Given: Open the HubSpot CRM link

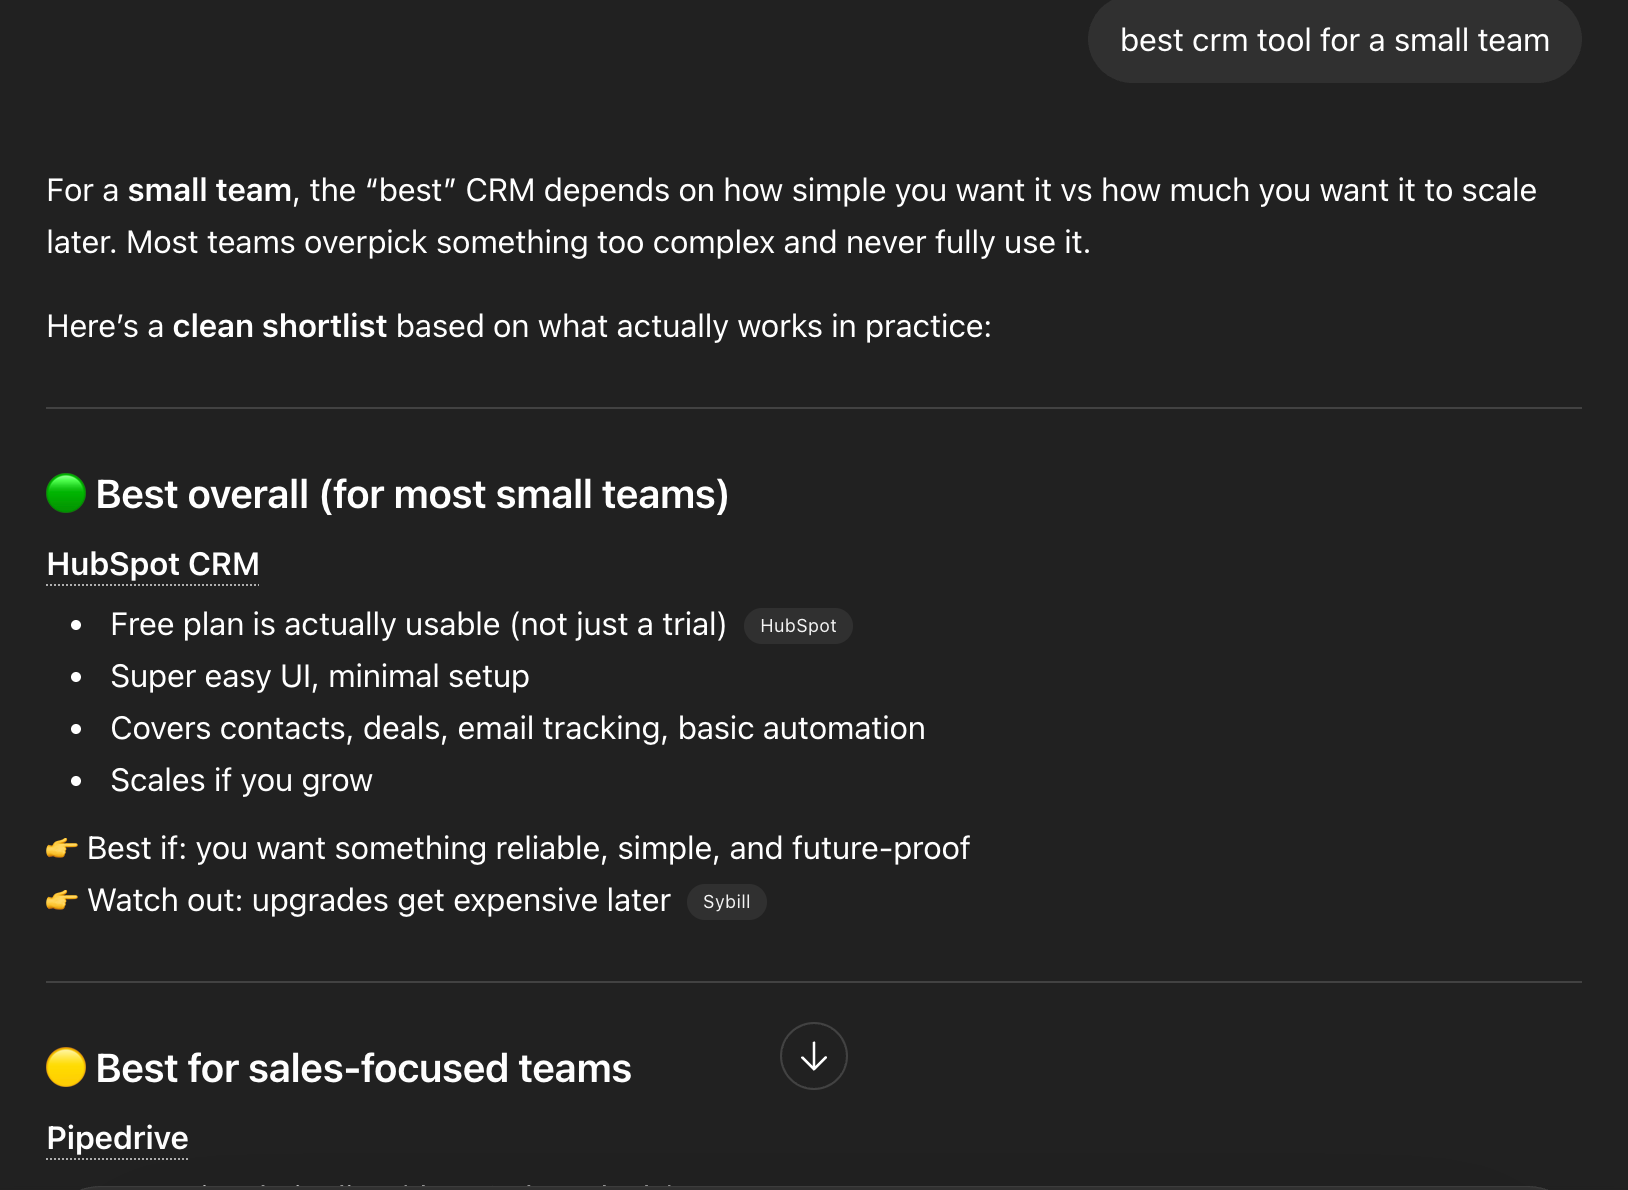Looking at the screenshot, I should coord(153,565).
